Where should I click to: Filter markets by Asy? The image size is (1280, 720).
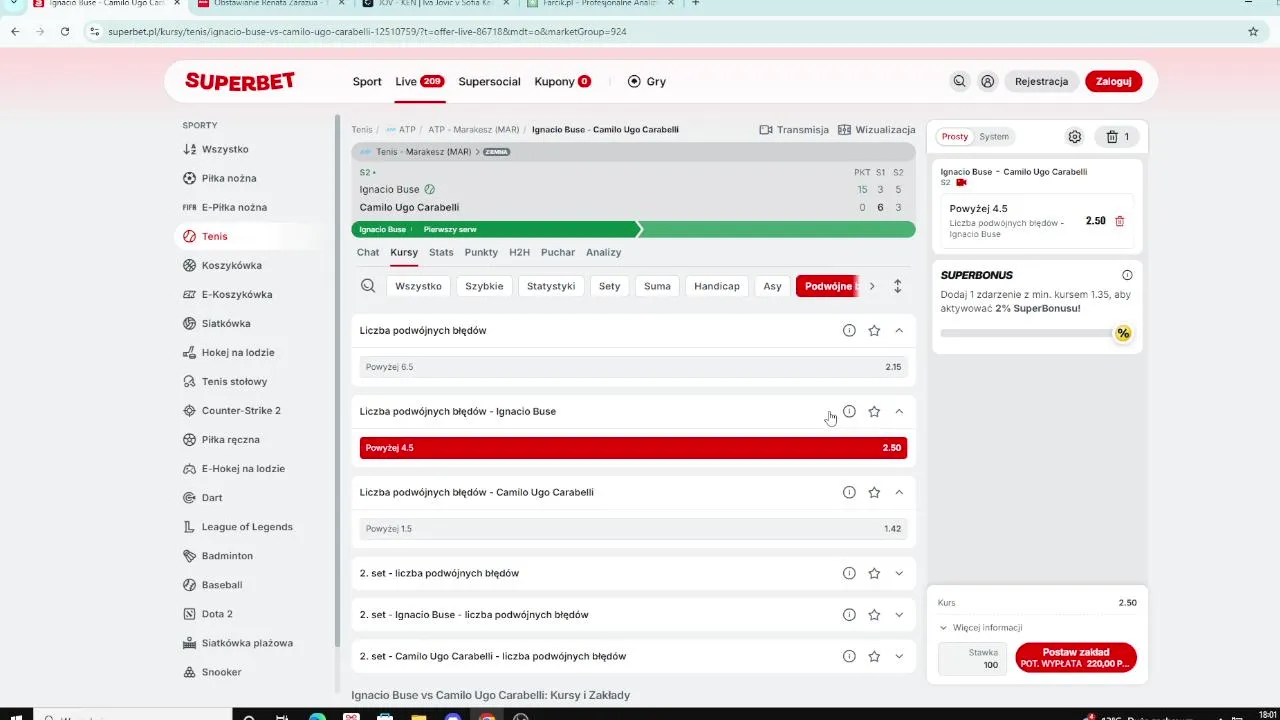pos(772,286)
